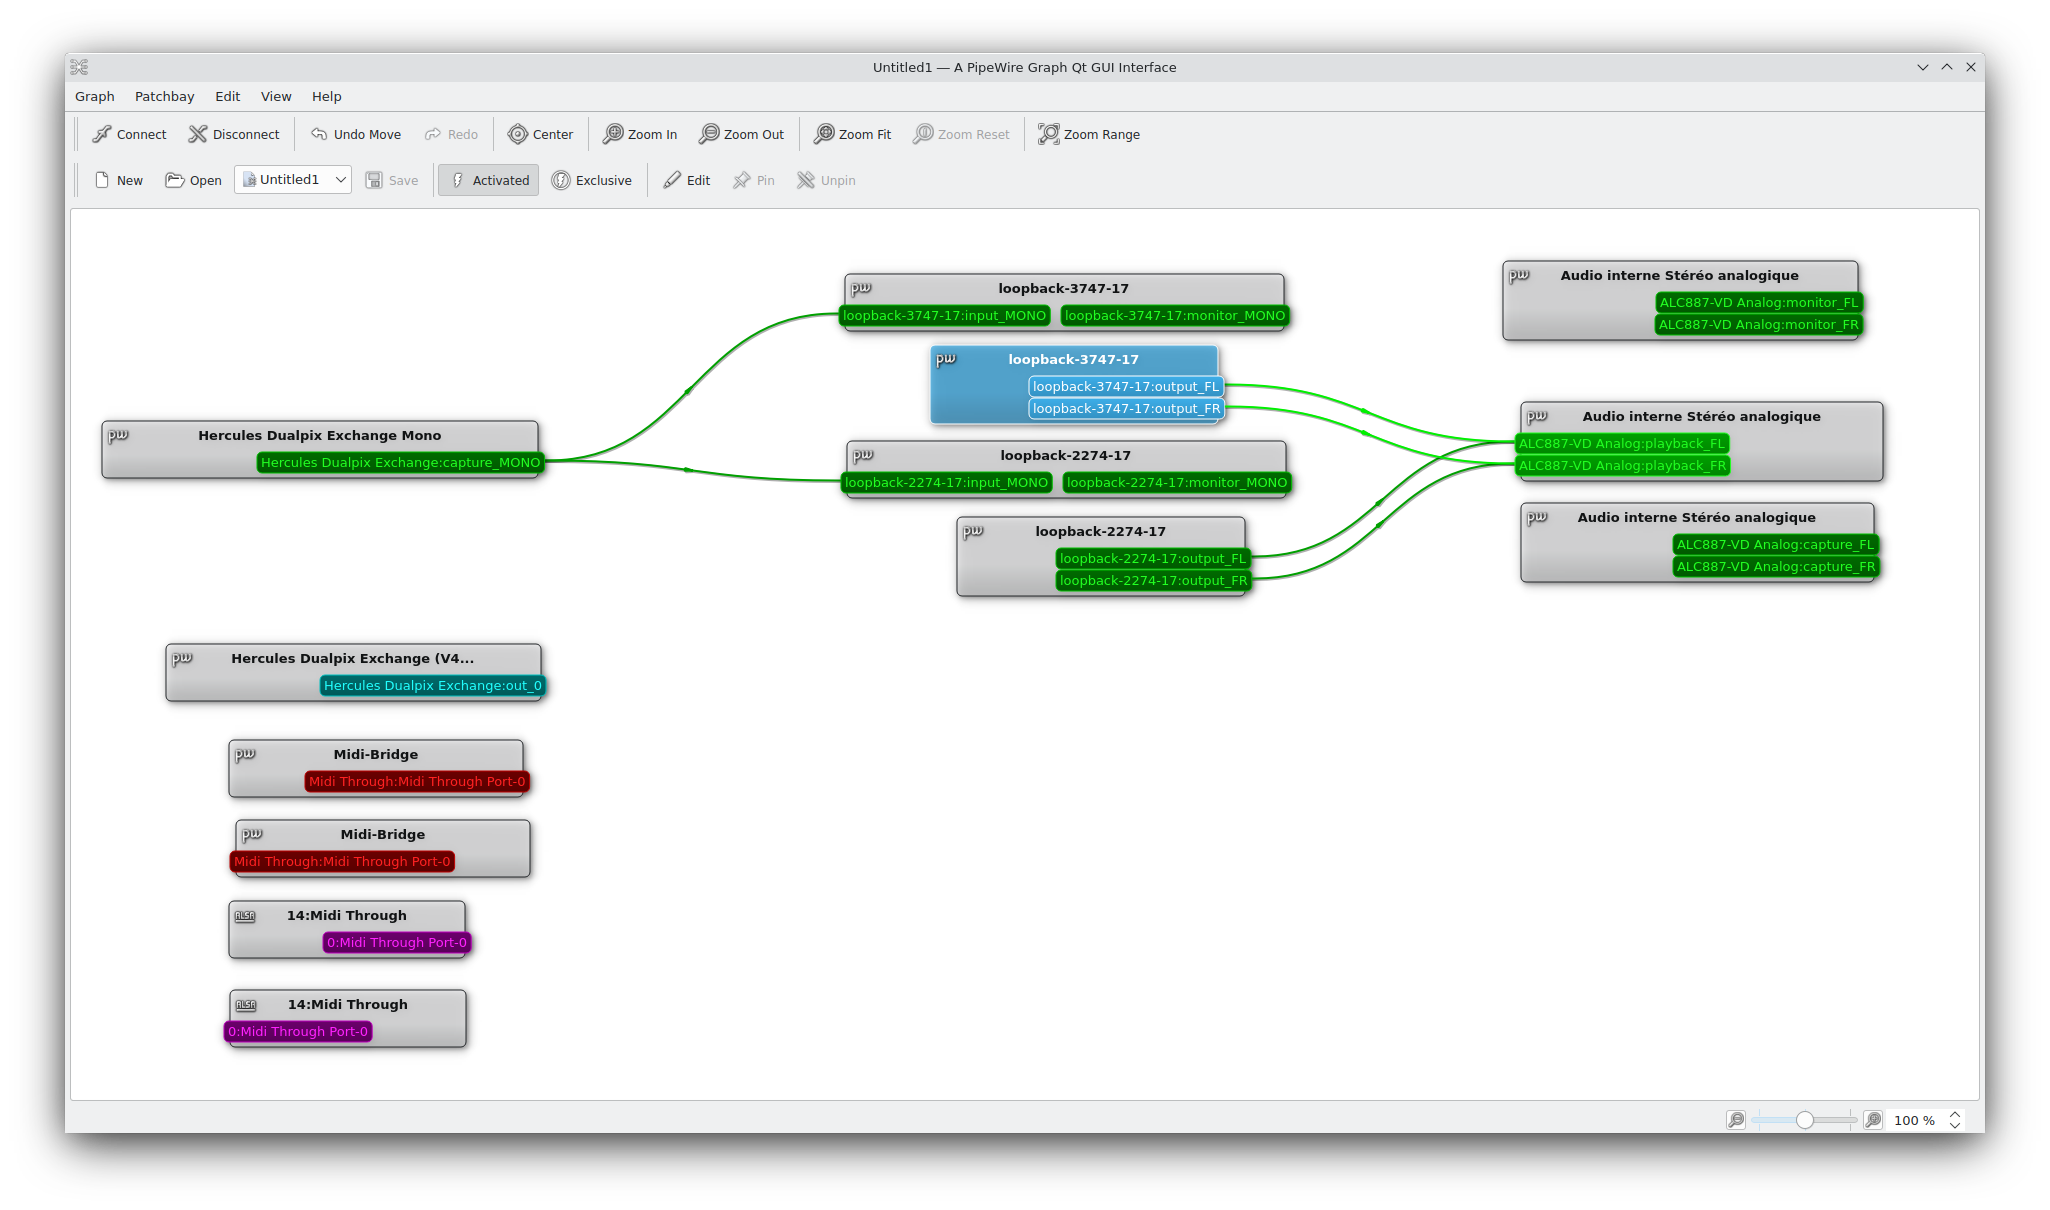2050x1210 pixels.
Task: Click the Zoom Out magnifier
Action: [x=709, y=134]
